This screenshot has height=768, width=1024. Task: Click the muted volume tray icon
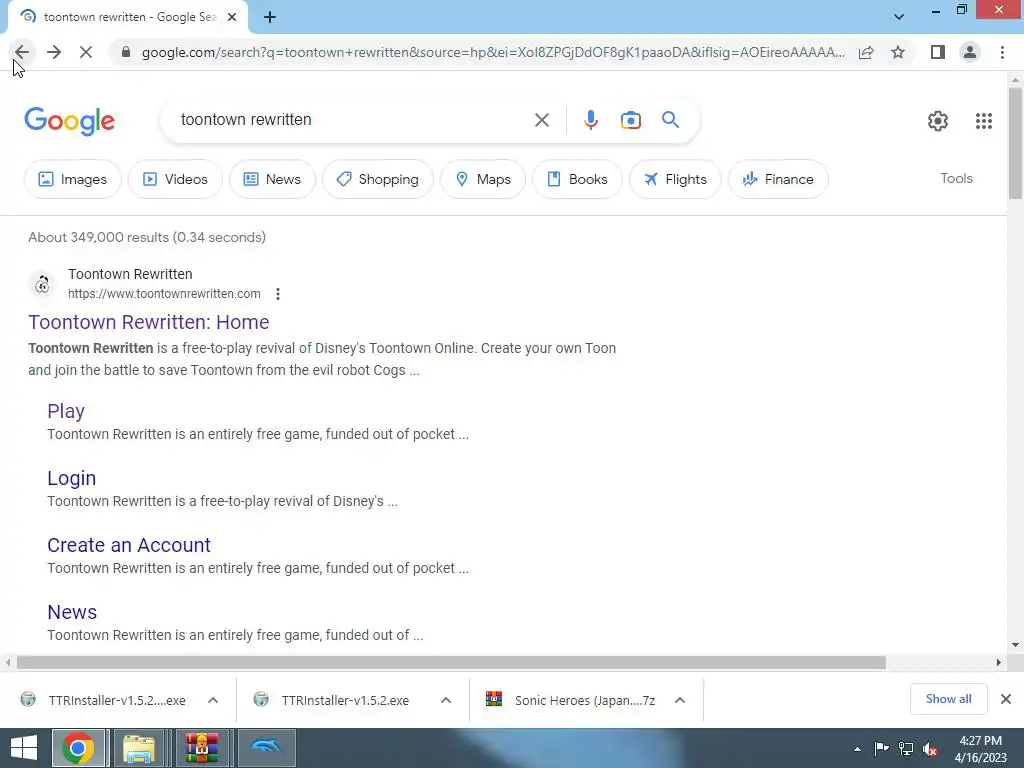(x=930, y=749)
